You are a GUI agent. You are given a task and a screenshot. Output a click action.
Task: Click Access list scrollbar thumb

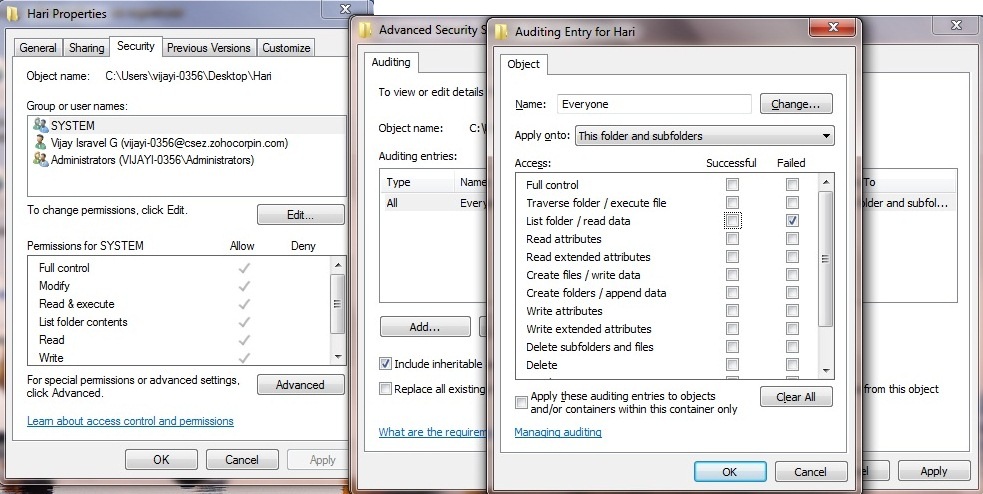[826, 258]
